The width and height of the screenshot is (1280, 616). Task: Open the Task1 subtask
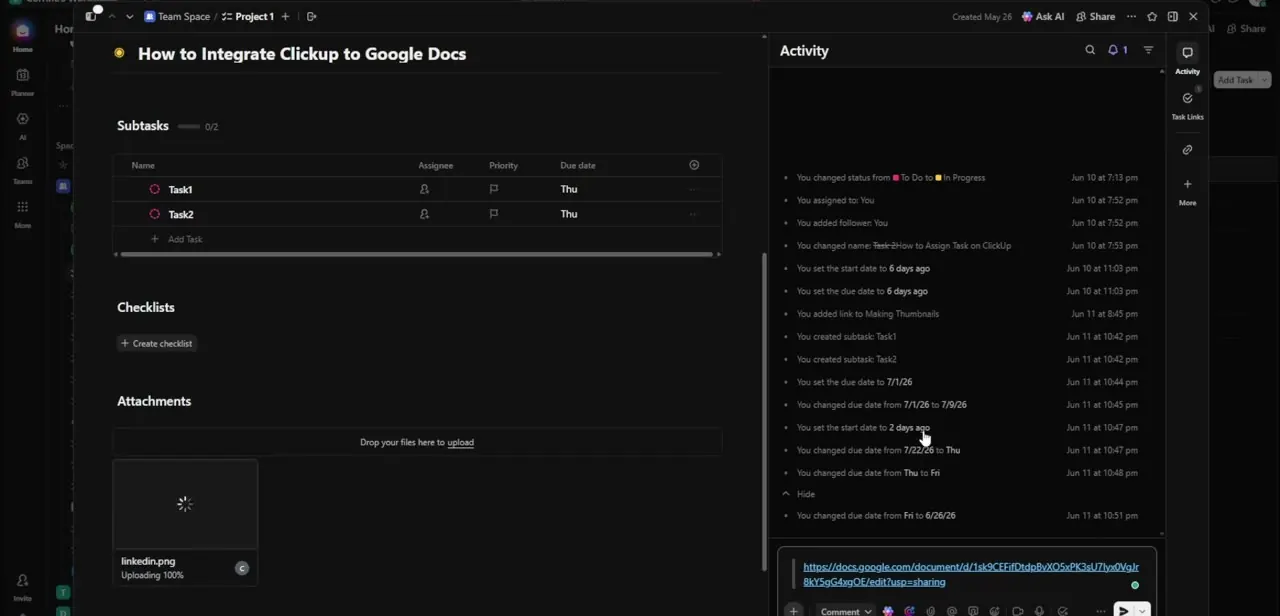pos(180,189)
